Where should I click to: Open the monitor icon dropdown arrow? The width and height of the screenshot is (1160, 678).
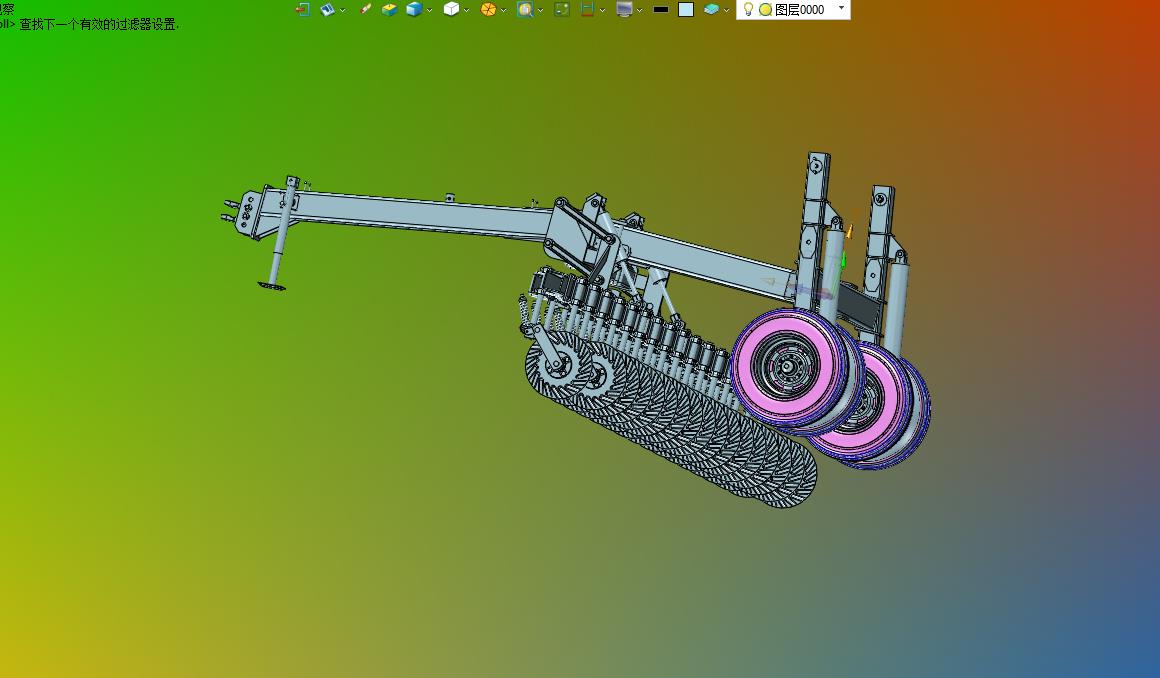pos(640,10)
